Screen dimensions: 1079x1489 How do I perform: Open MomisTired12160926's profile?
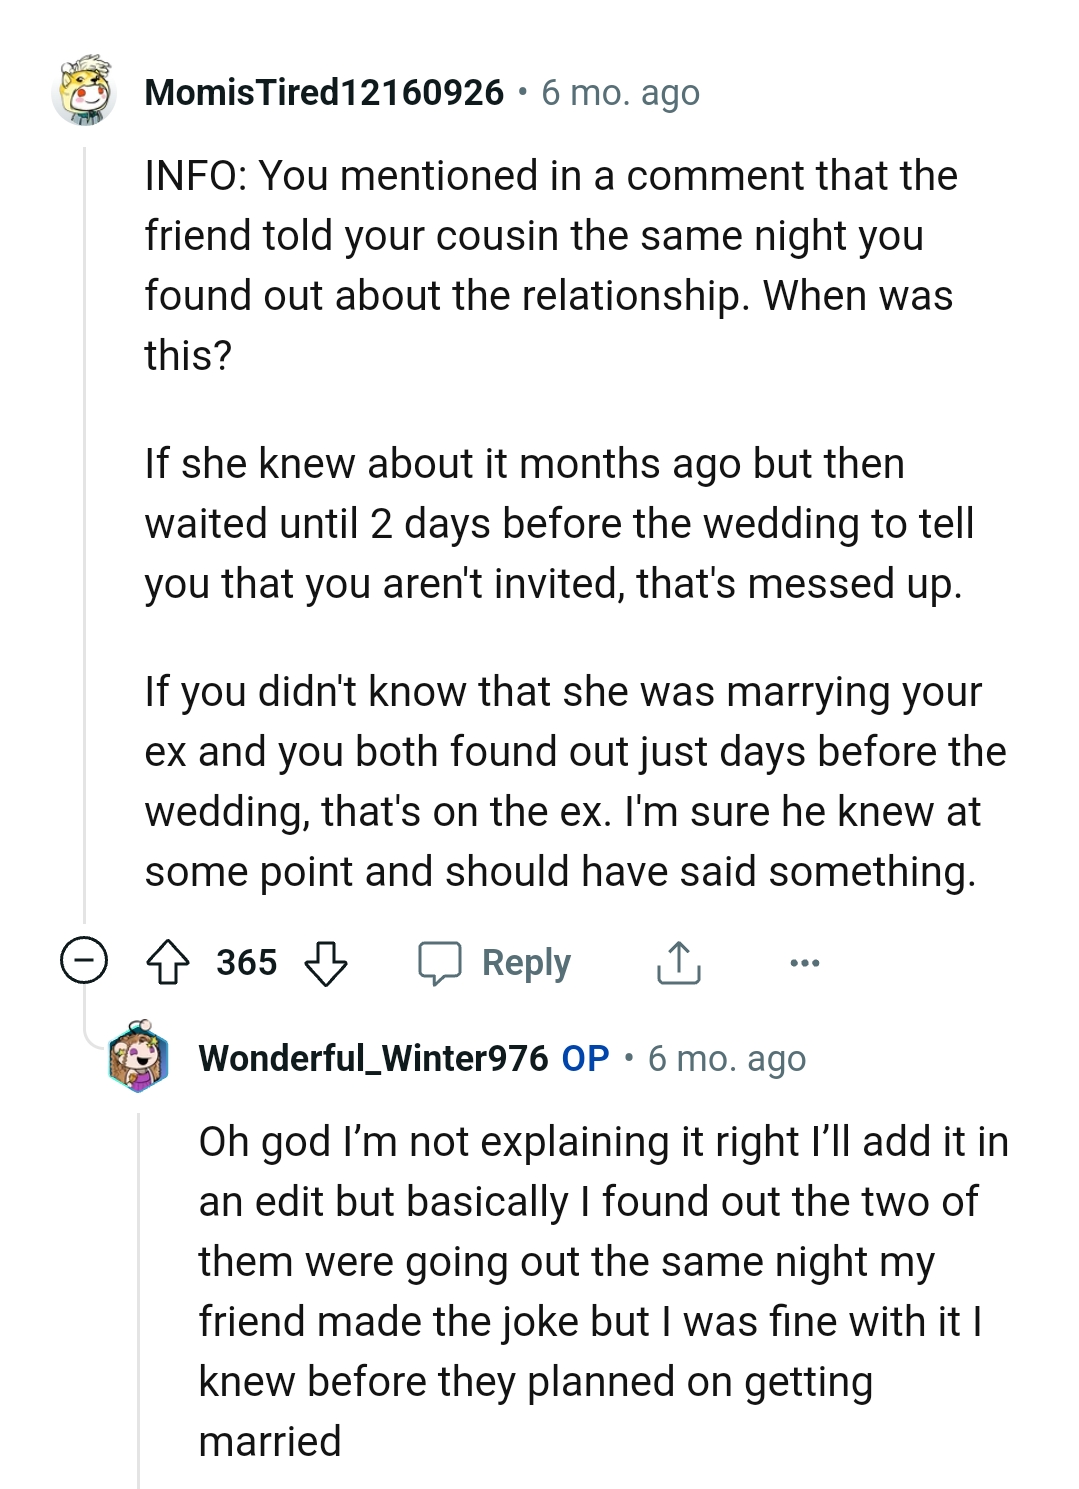click(x=323, y=94)
